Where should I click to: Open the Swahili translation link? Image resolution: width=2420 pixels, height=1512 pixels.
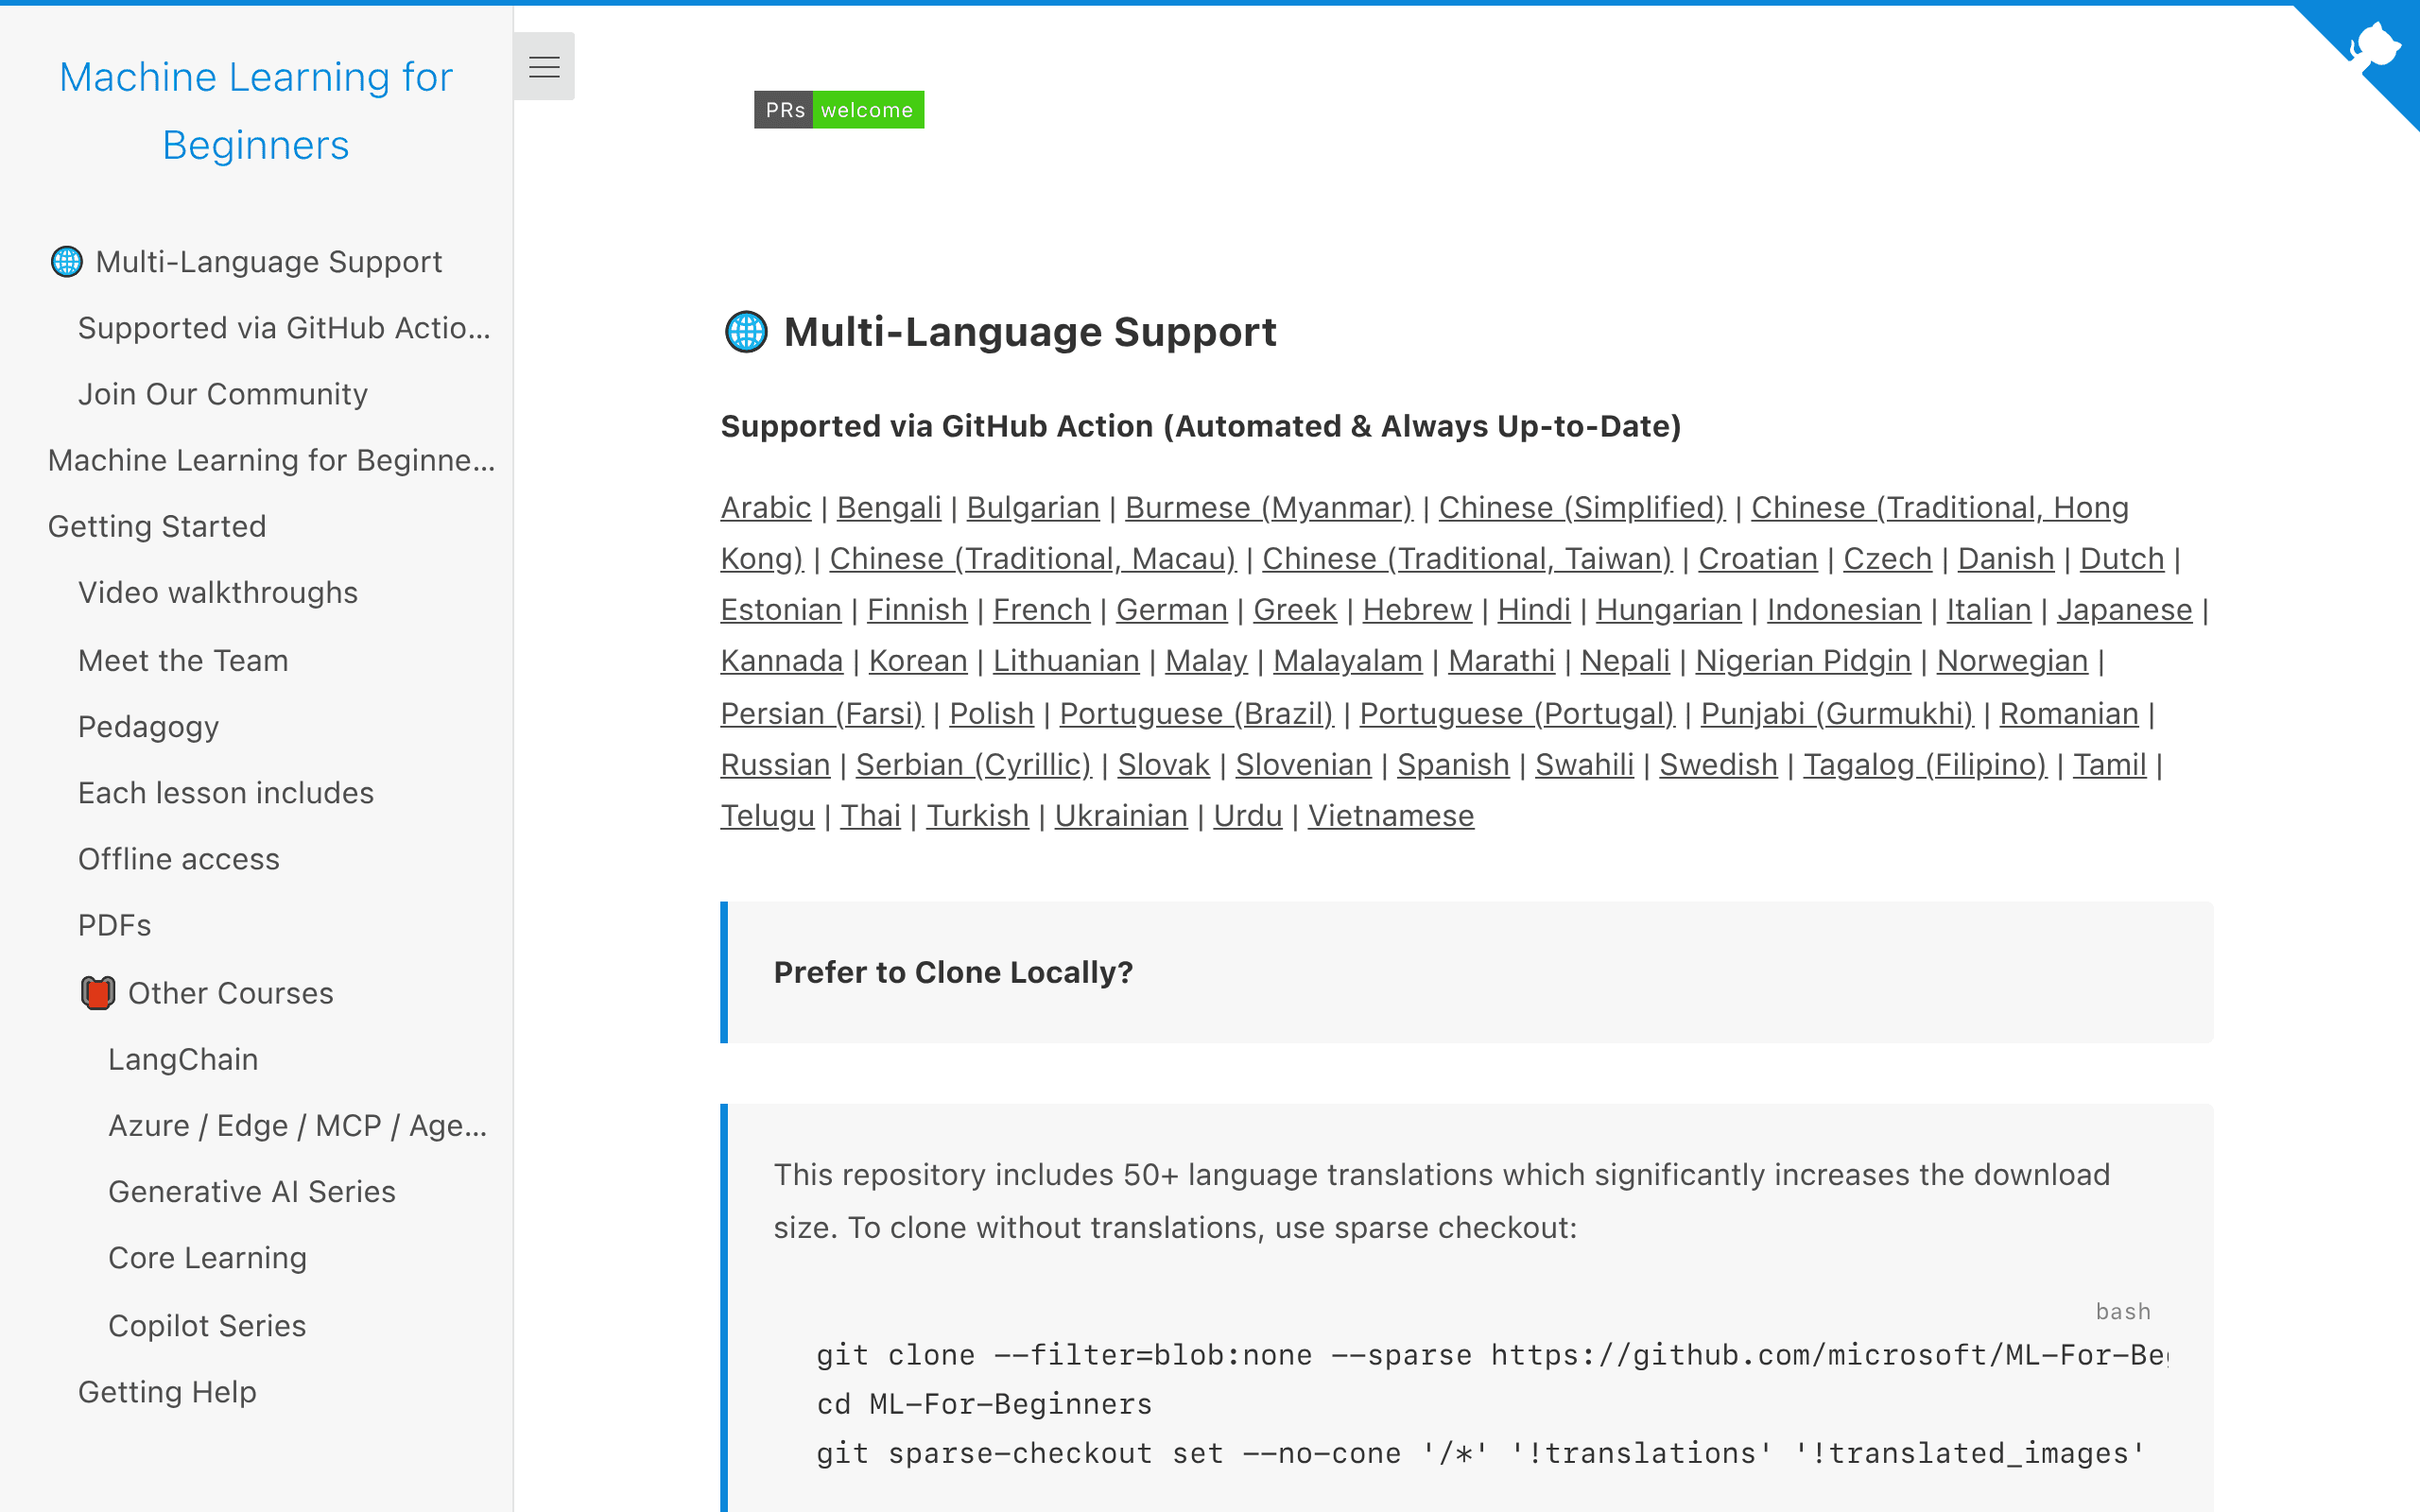tap(1585, 764)
